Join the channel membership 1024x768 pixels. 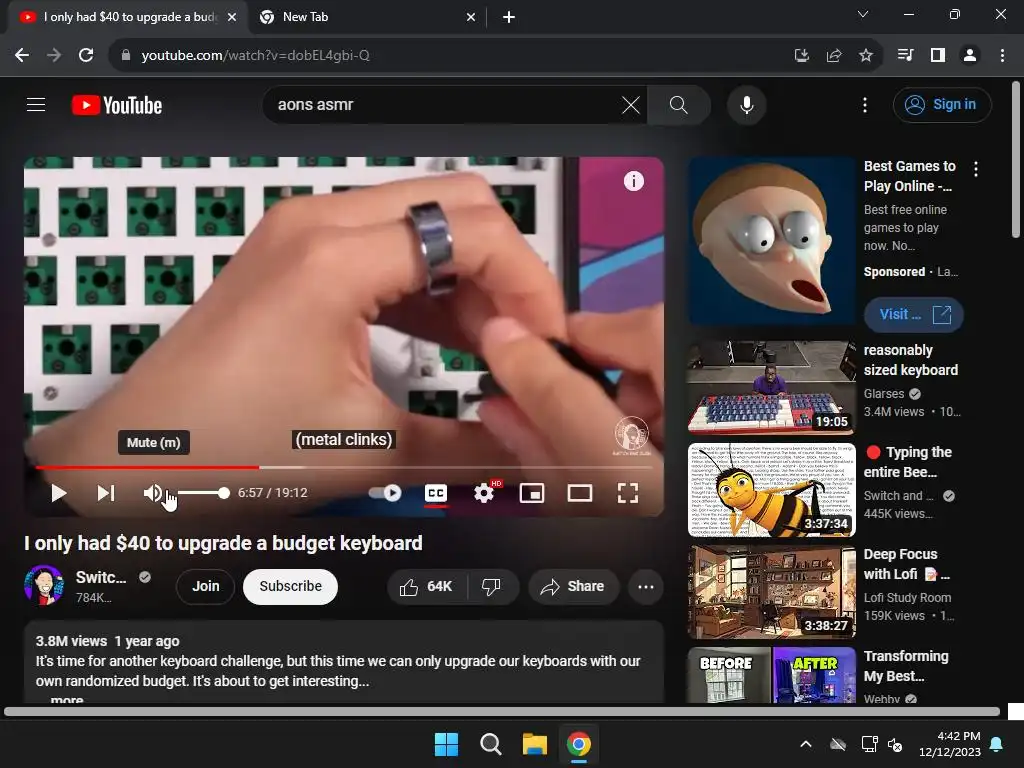click(x=205, y=586)
